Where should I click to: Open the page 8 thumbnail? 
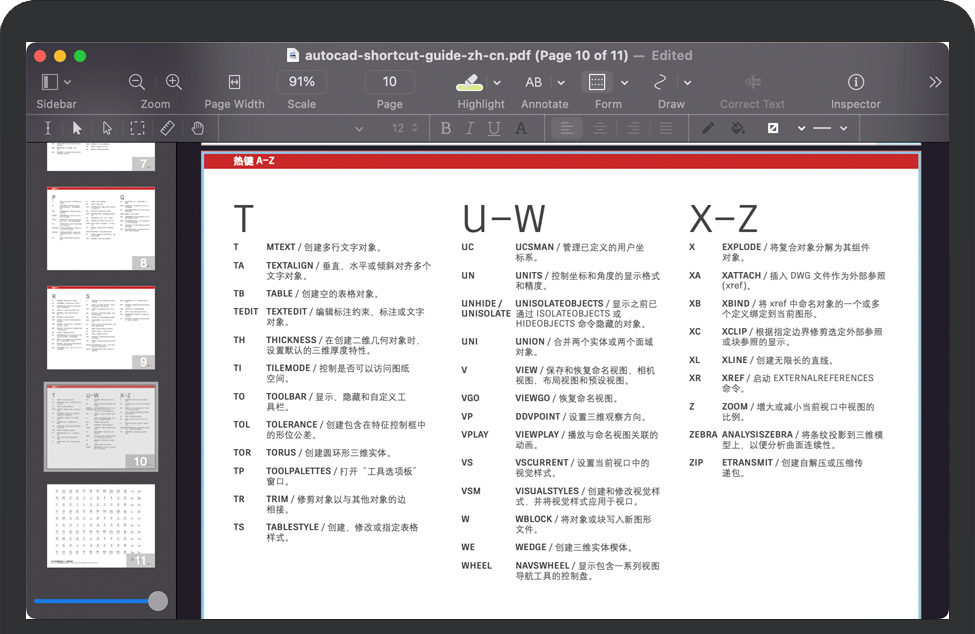click(101, 228)
